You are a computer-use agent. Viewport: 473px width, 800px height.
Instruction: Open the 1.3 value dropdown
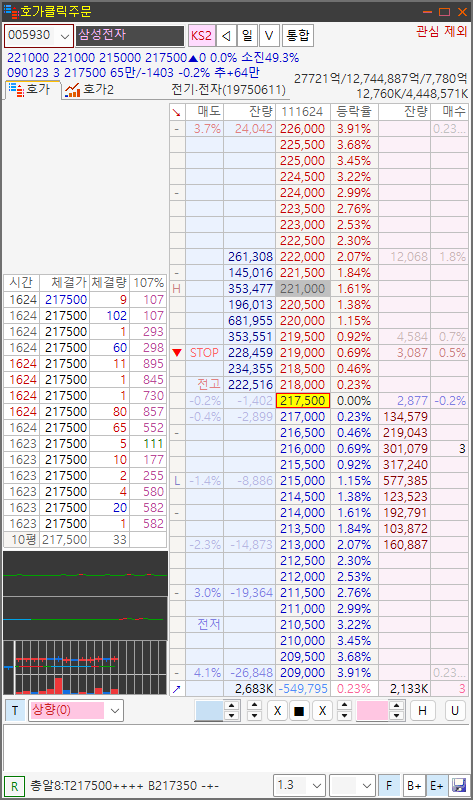pos(317,786)
